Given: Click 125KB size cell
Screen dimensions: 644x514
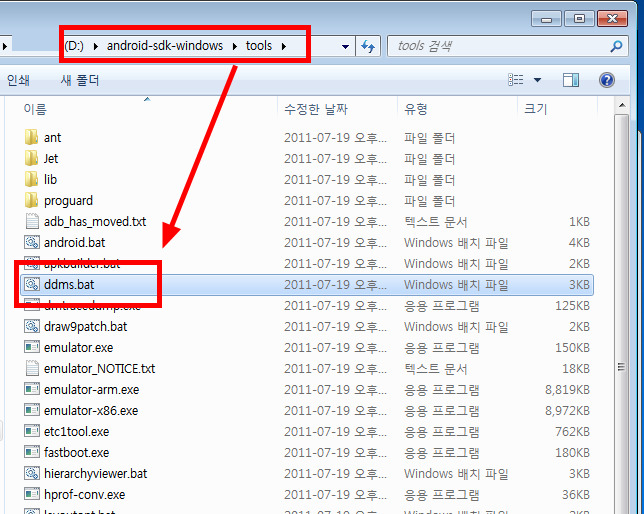Looking at the screenshot, I should [573, 306].
